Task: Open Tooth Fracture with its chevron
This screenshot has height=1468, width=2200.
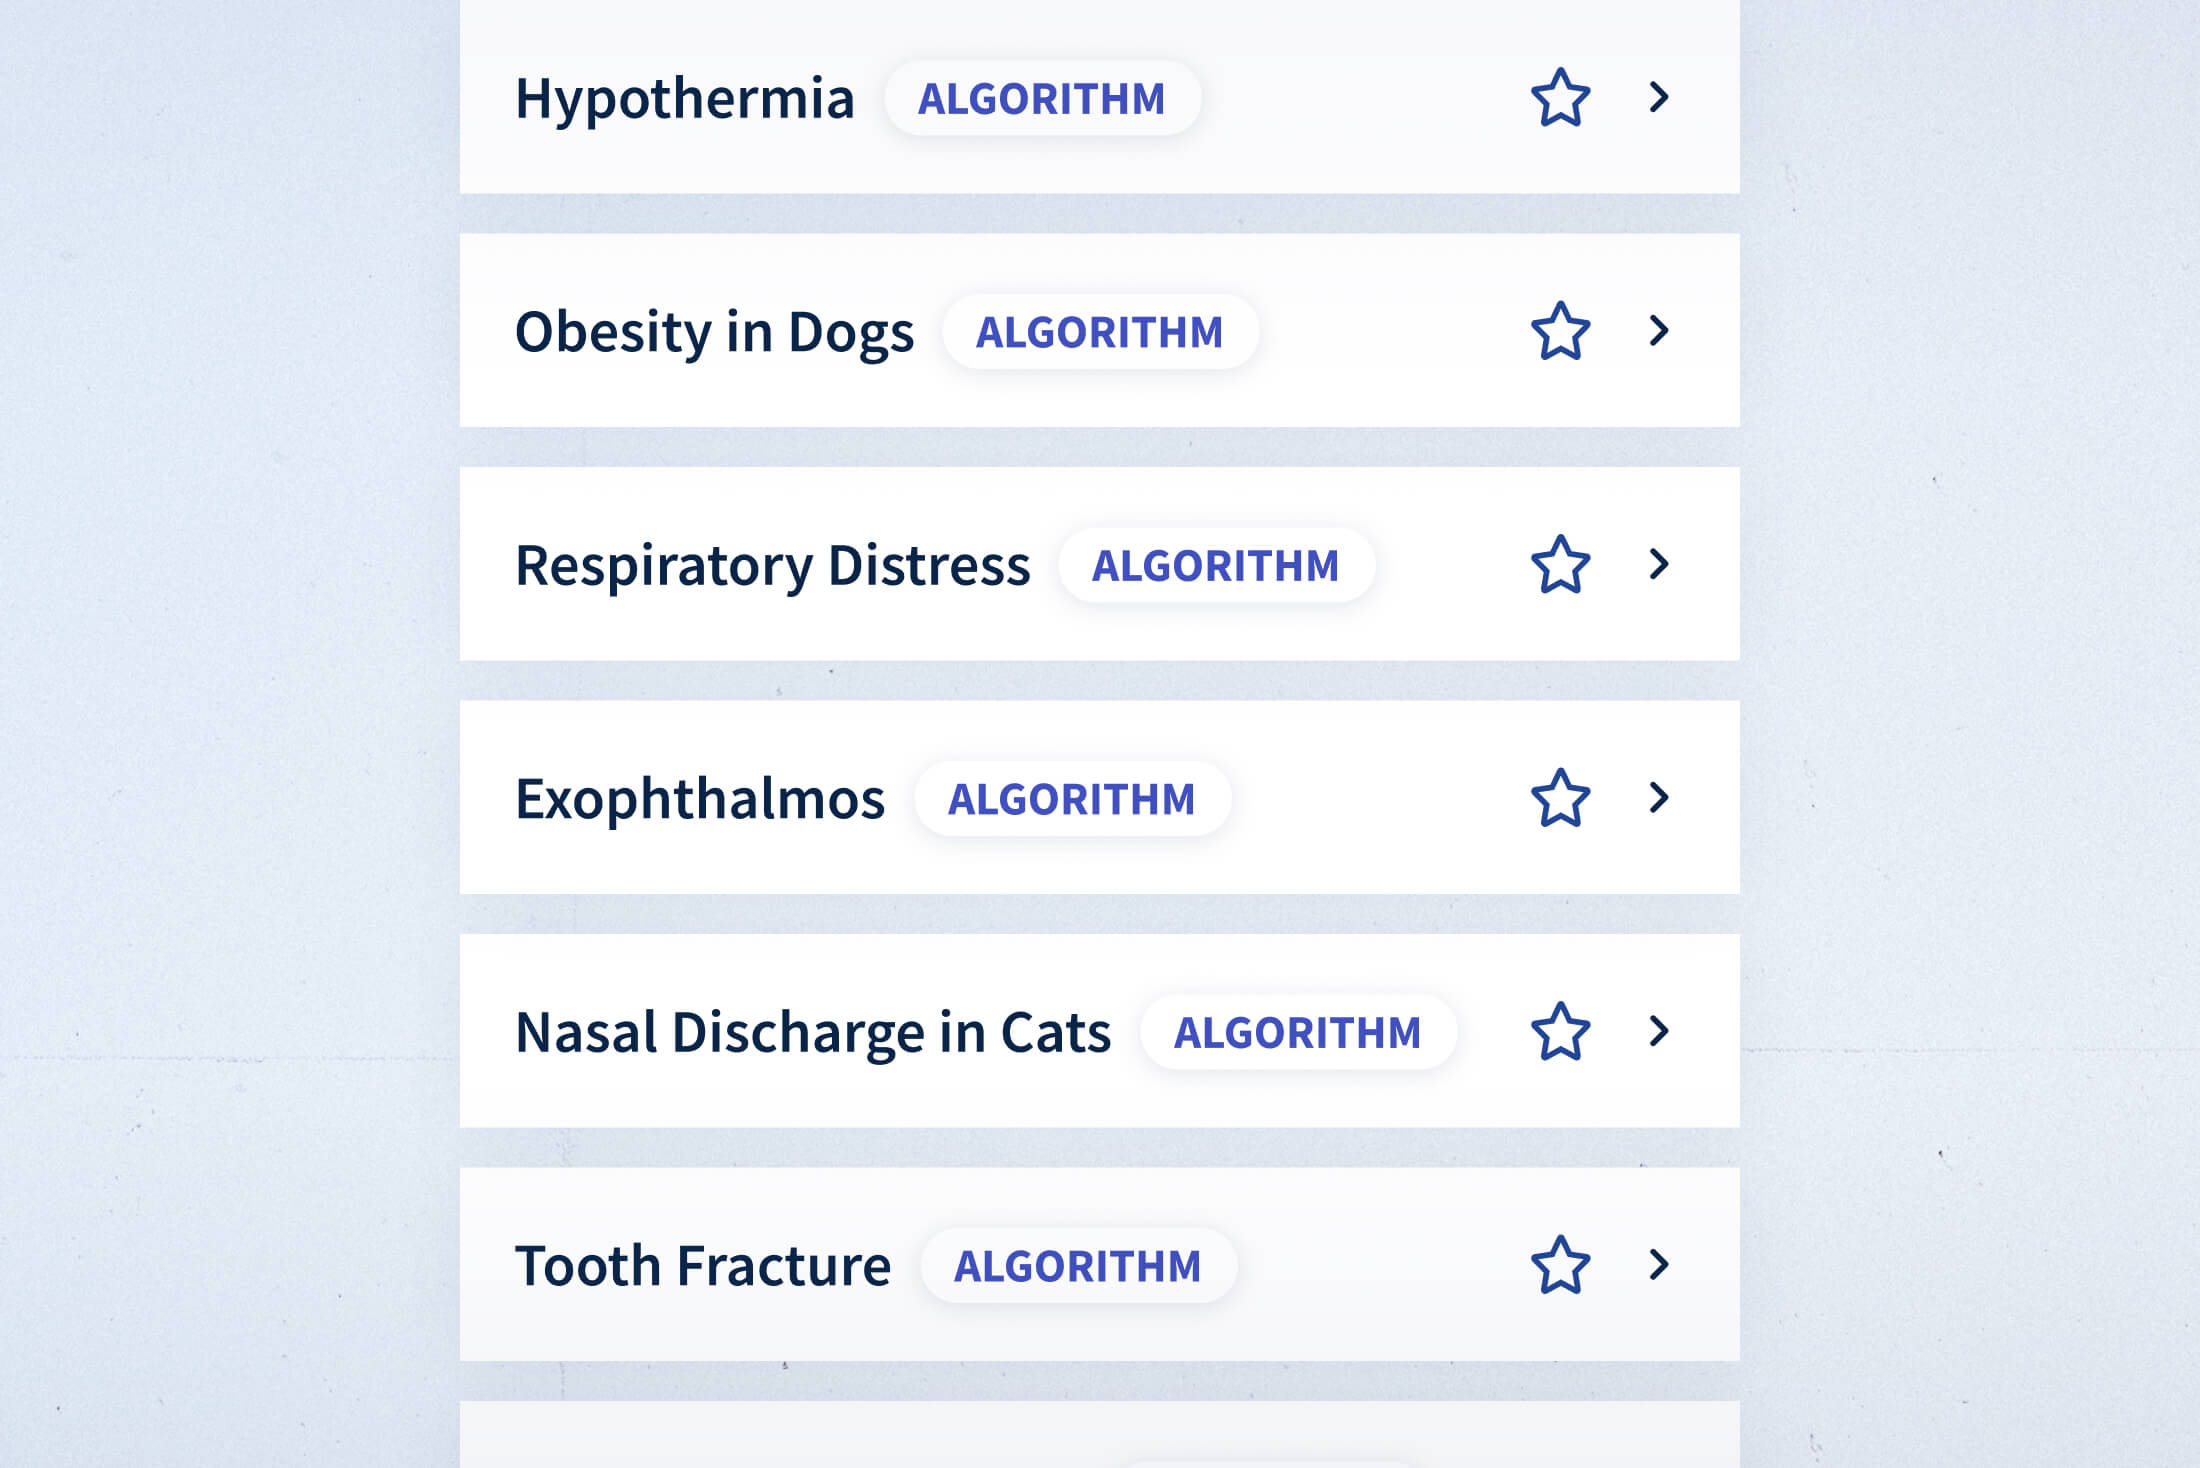Action: pos(1659,1265)
